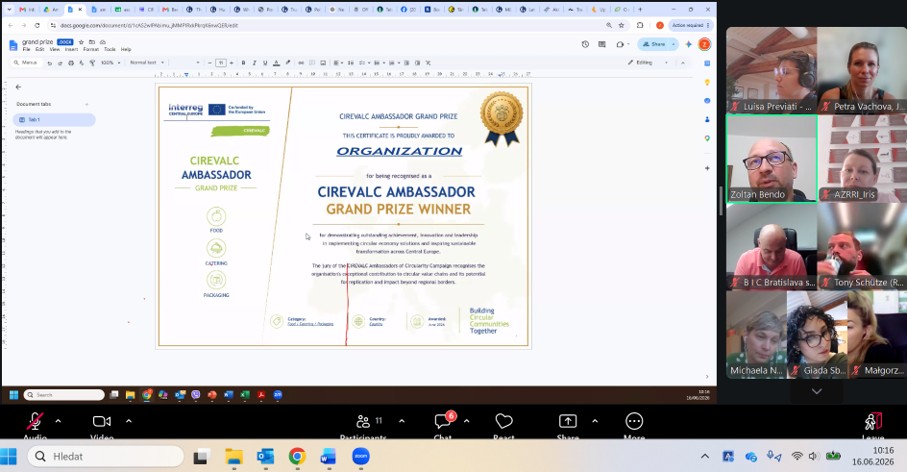Image resolution: width=907 pixels, height=472 pixels.
Task: Click the Zoom Leave meeting icon
Action: pyautogui.click(x=873, y=422)
